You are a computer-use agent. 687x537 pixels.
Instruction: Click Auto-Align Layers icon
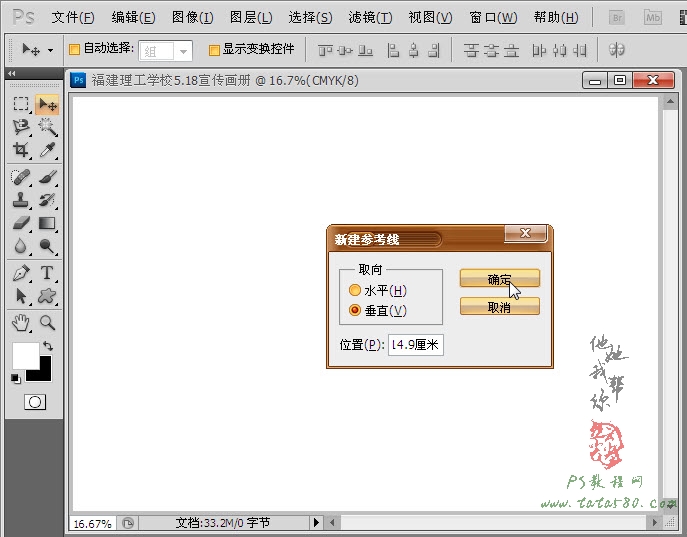616,50
